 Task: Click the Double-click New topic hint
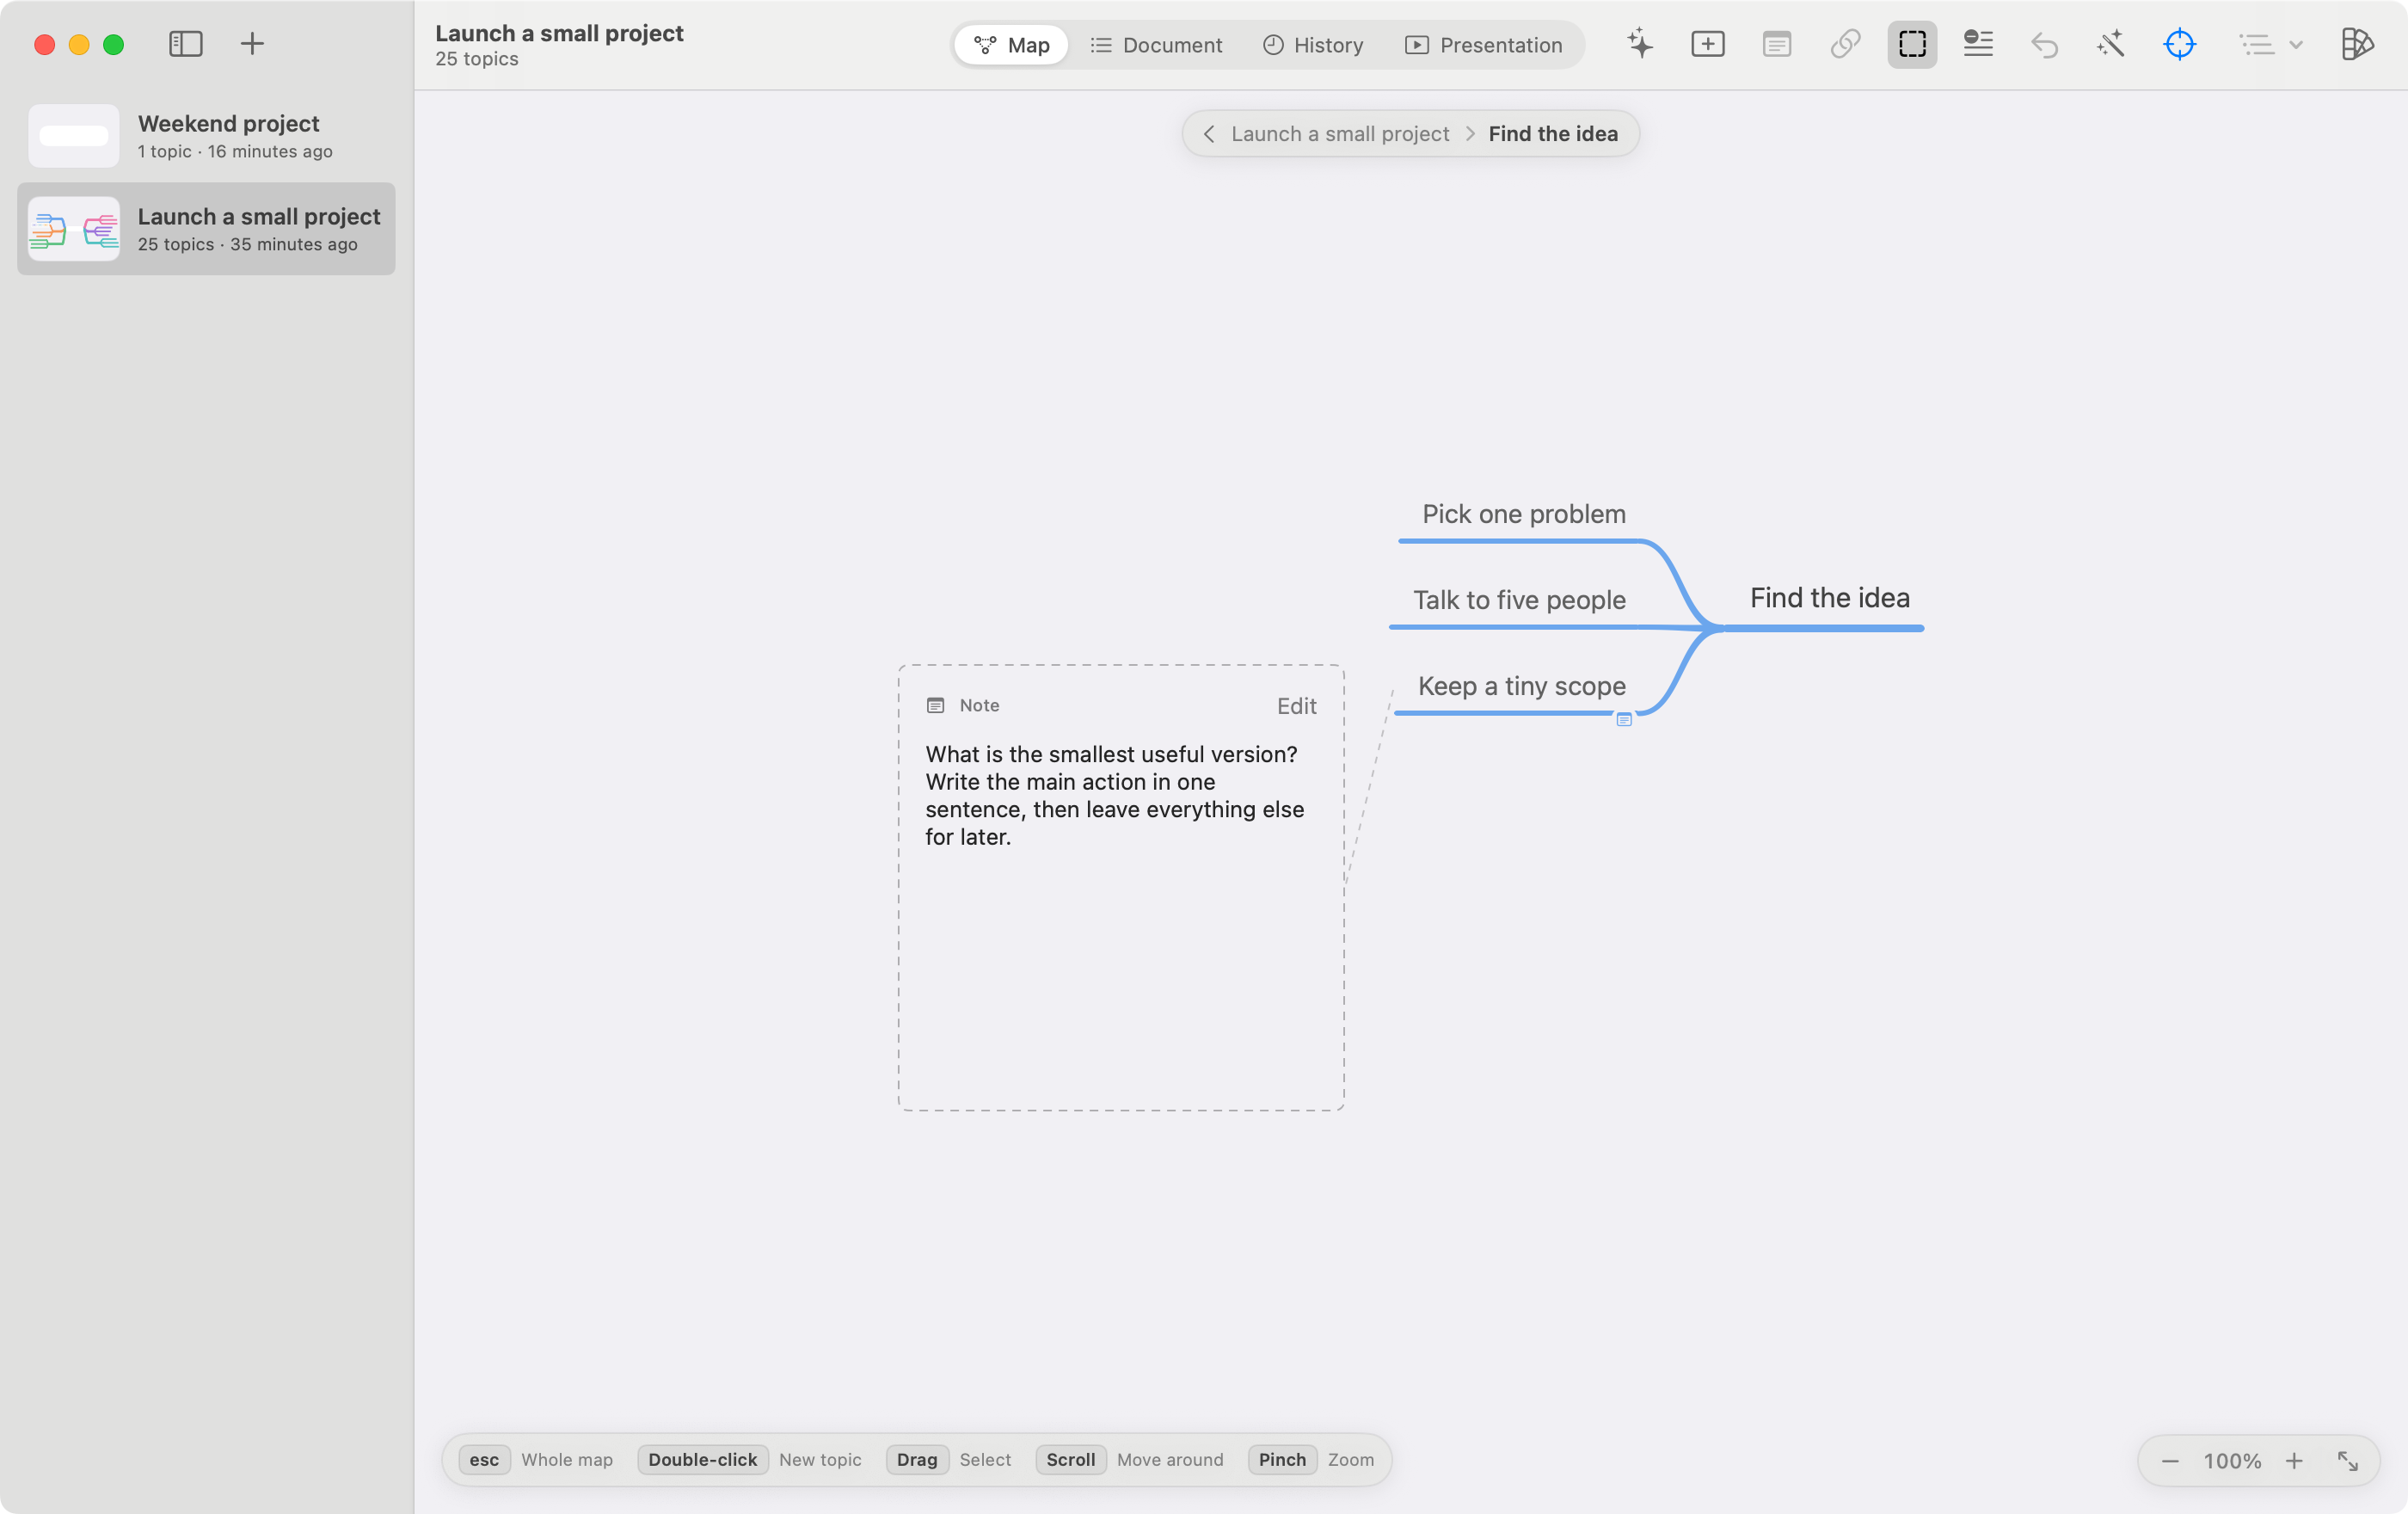click(x=748, y=1460)
